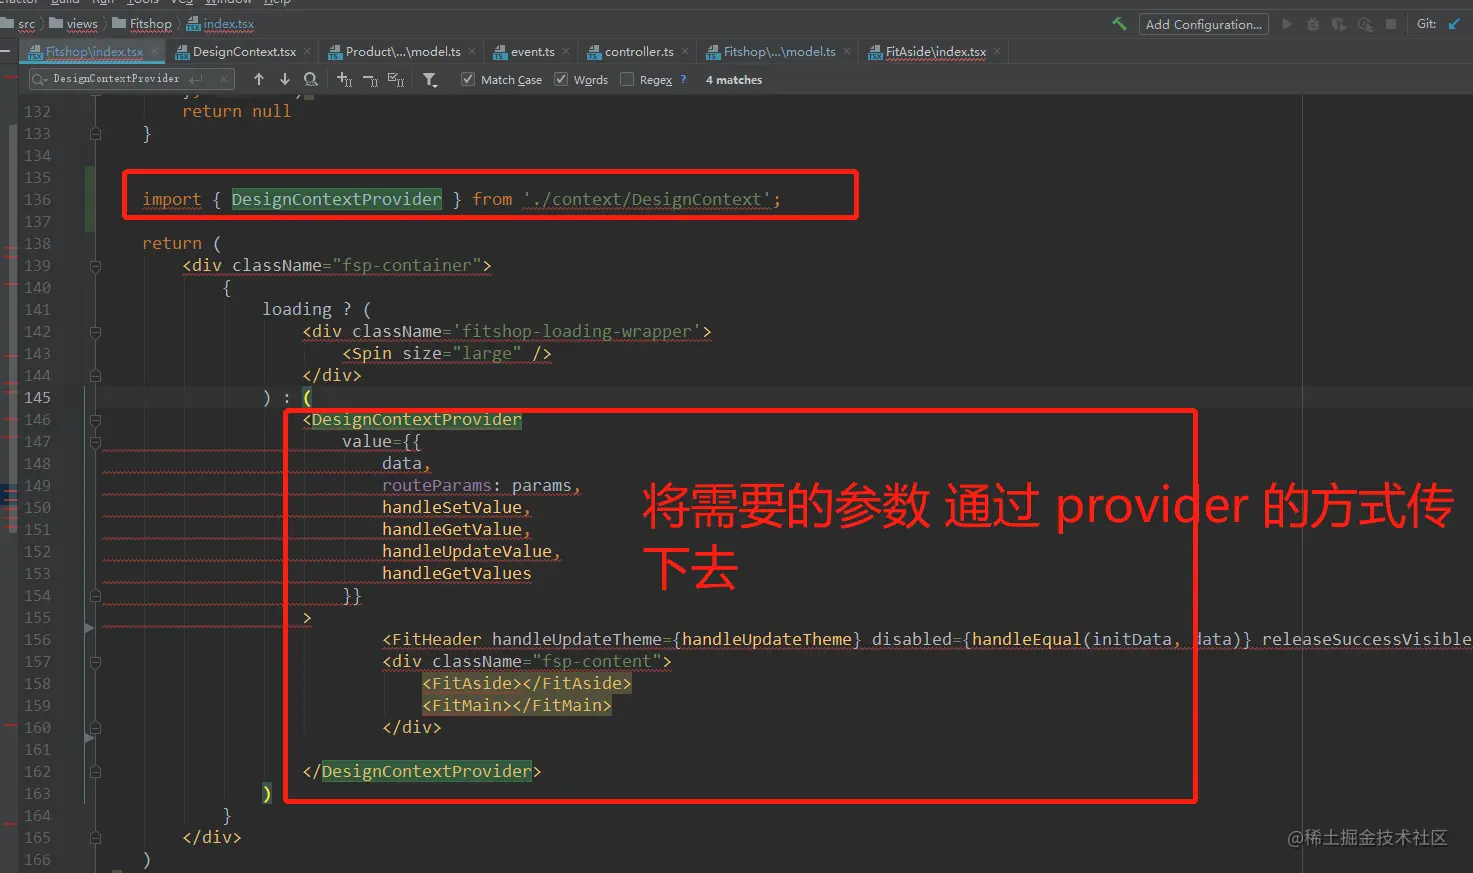The width and height of the screenshot is (1473, 873).
Task: Close the Fitshop\index.tsx tab
Action: [x=155, y=52]
